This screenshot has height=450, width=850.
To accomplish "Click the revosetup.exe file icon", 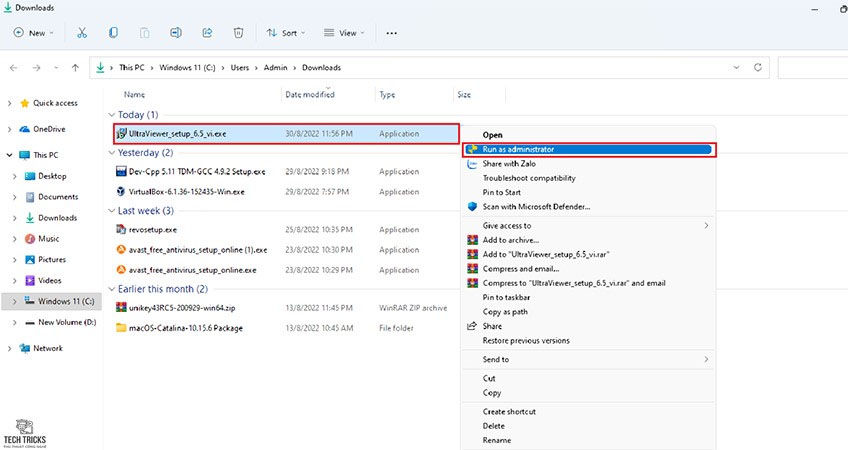I will click(x=121, y=229).
